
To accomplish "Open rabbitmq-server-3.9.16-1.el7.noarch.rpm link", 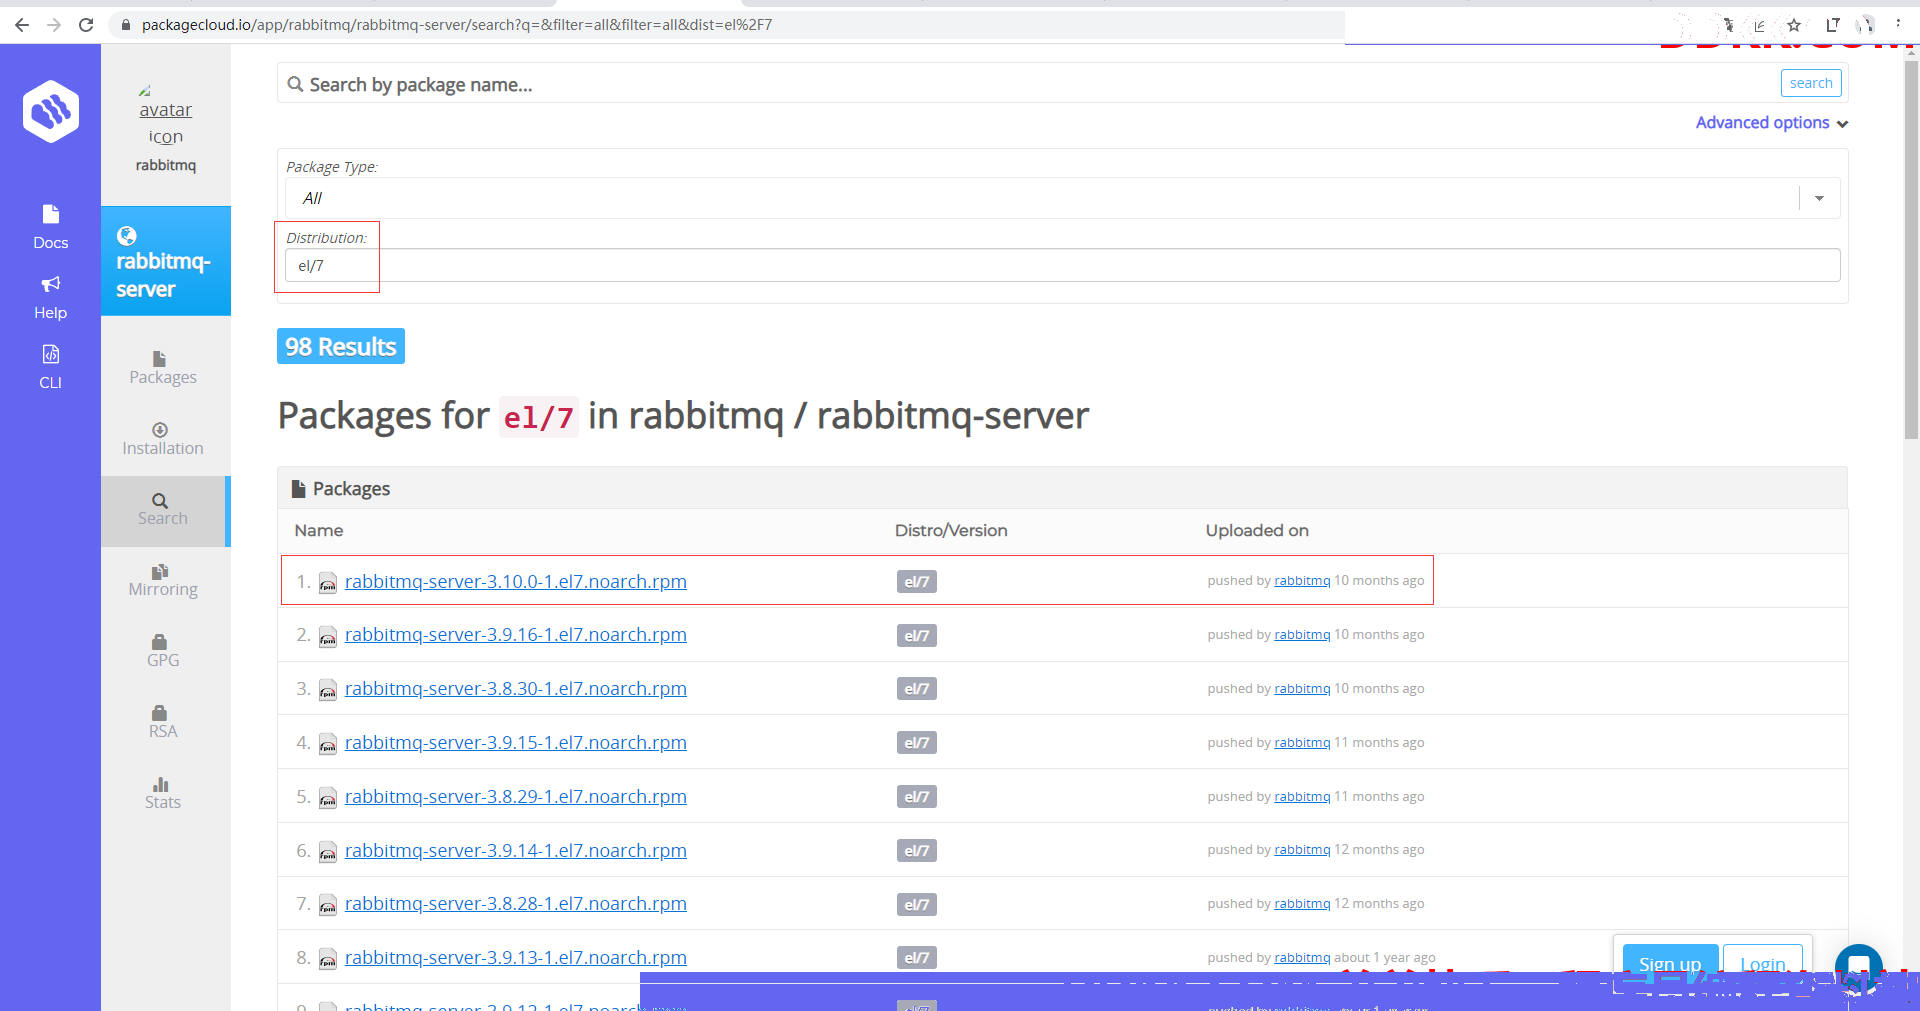I will [516, 635].
